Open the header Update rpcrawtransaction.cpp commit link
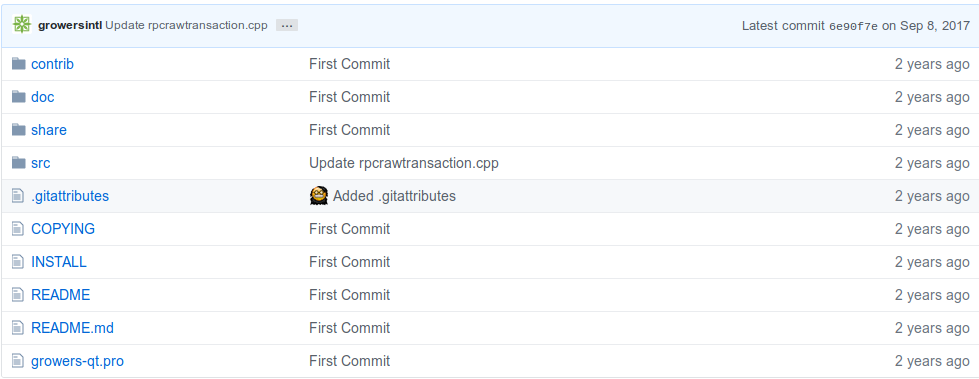 pyautogui.click(x=186, y=26)
